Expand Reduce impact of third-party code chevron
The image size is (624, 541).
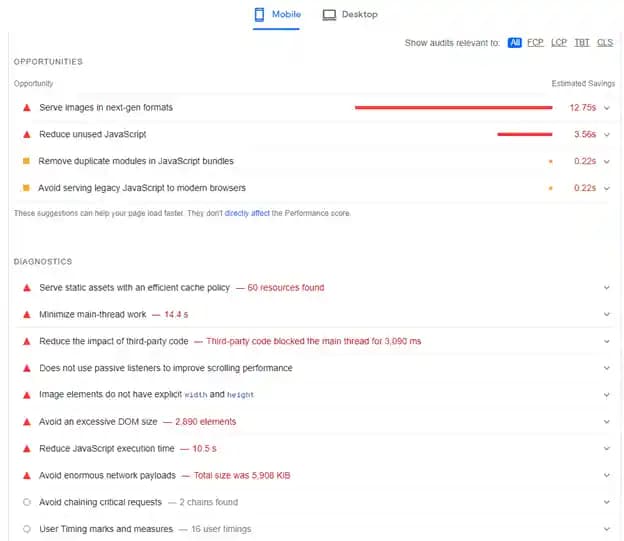[606, 342]
